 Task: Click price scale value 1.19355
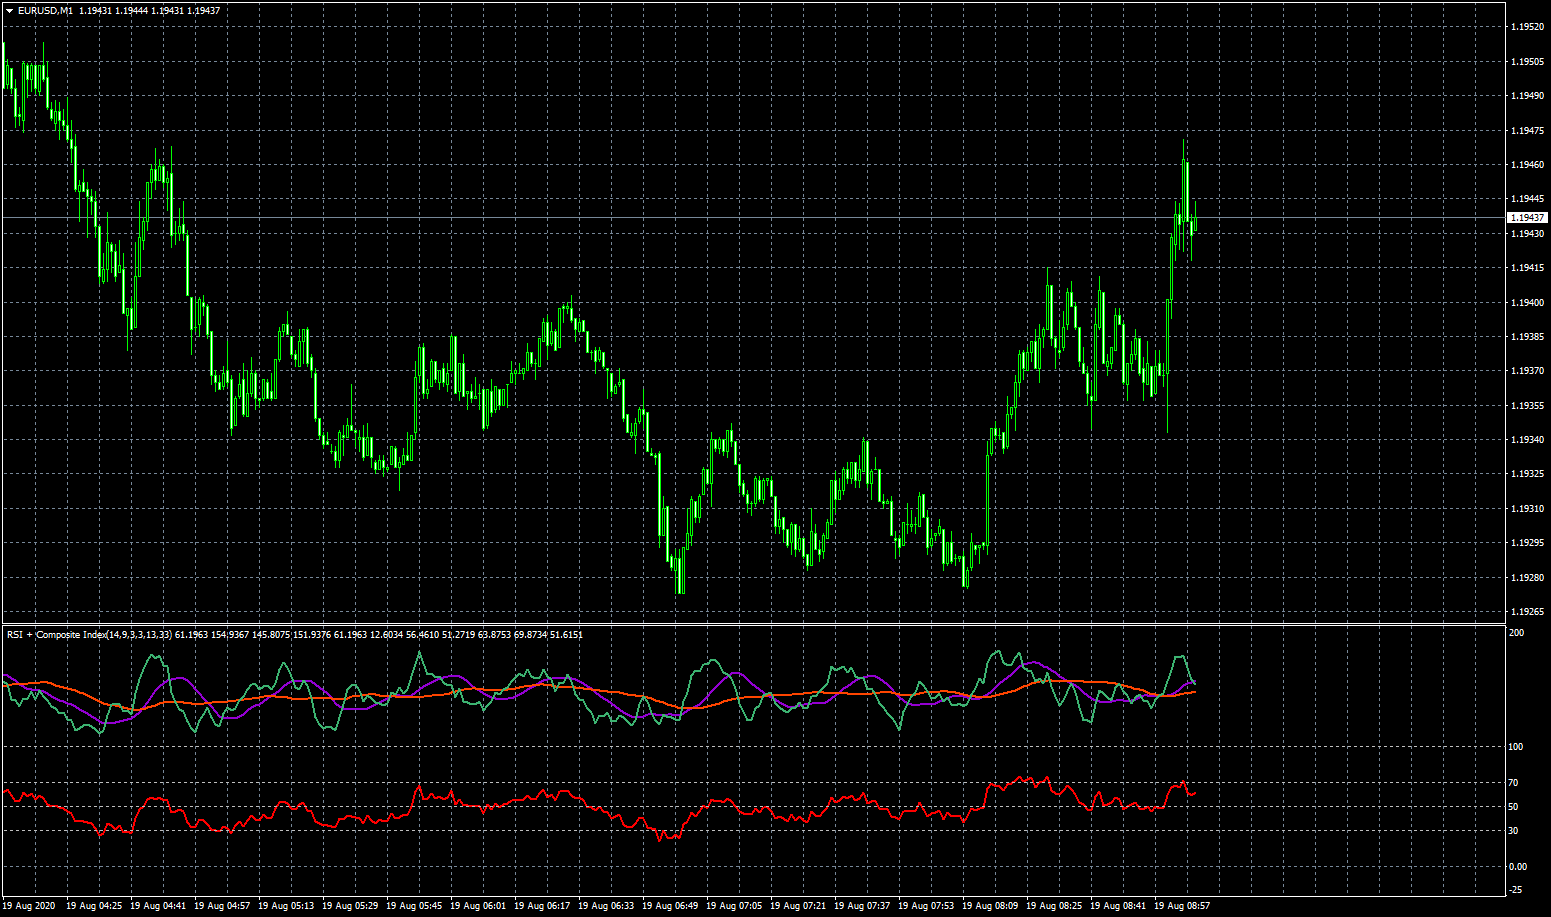[1526, 405]
